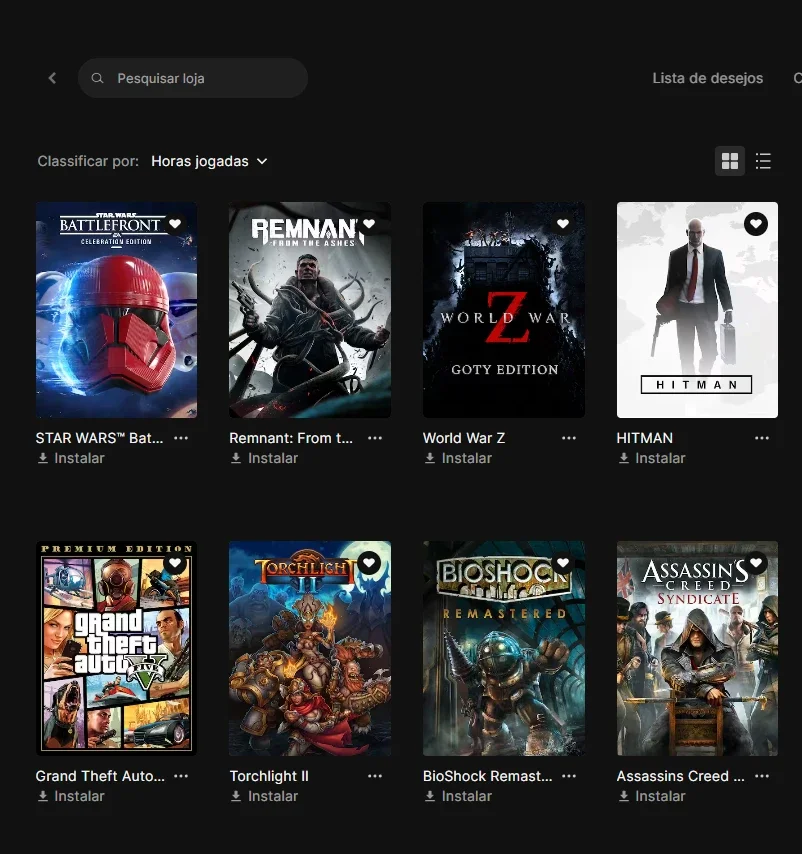The image size is (802, 854).
Task: Switch to grid view
Action: [x=730, y=161]
